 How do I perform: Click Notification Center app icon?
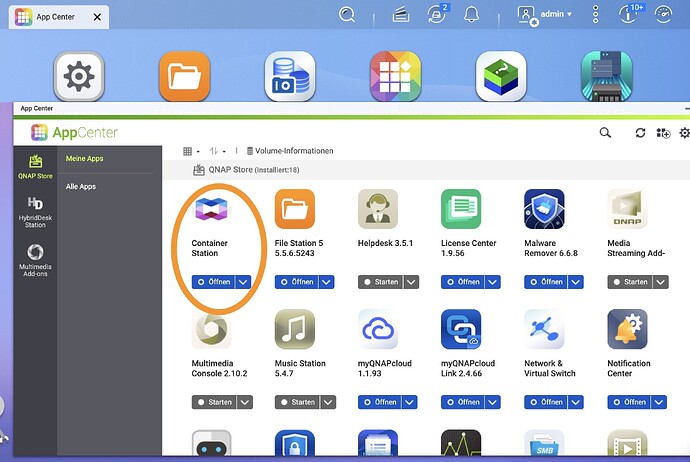628,329
